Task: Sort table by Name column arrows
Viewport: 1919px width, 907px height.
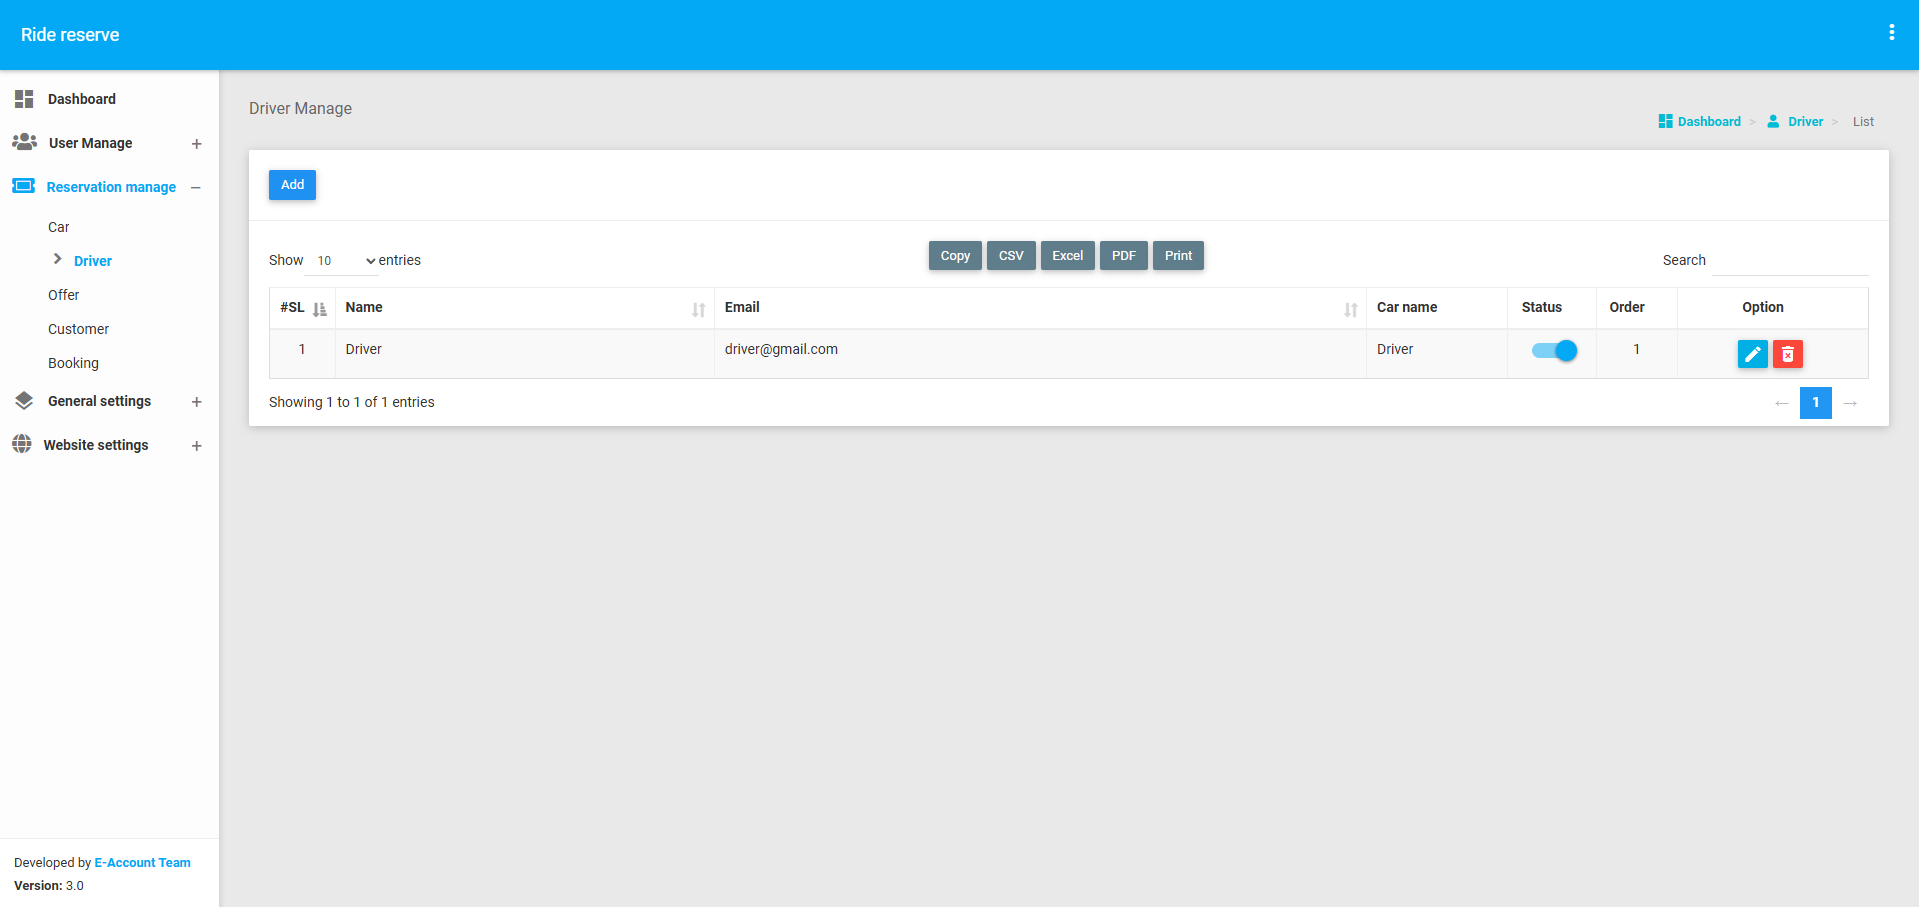Action: pos(698,309)
